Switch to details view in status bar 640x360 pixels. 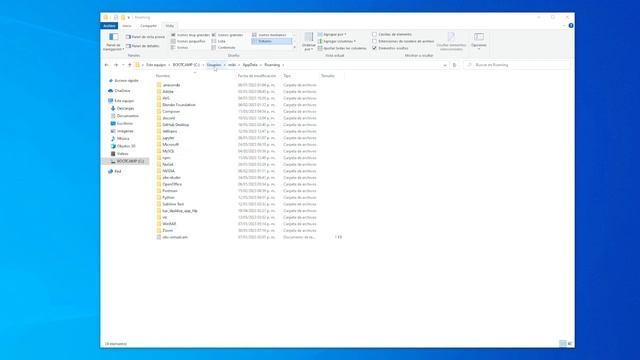563,344
